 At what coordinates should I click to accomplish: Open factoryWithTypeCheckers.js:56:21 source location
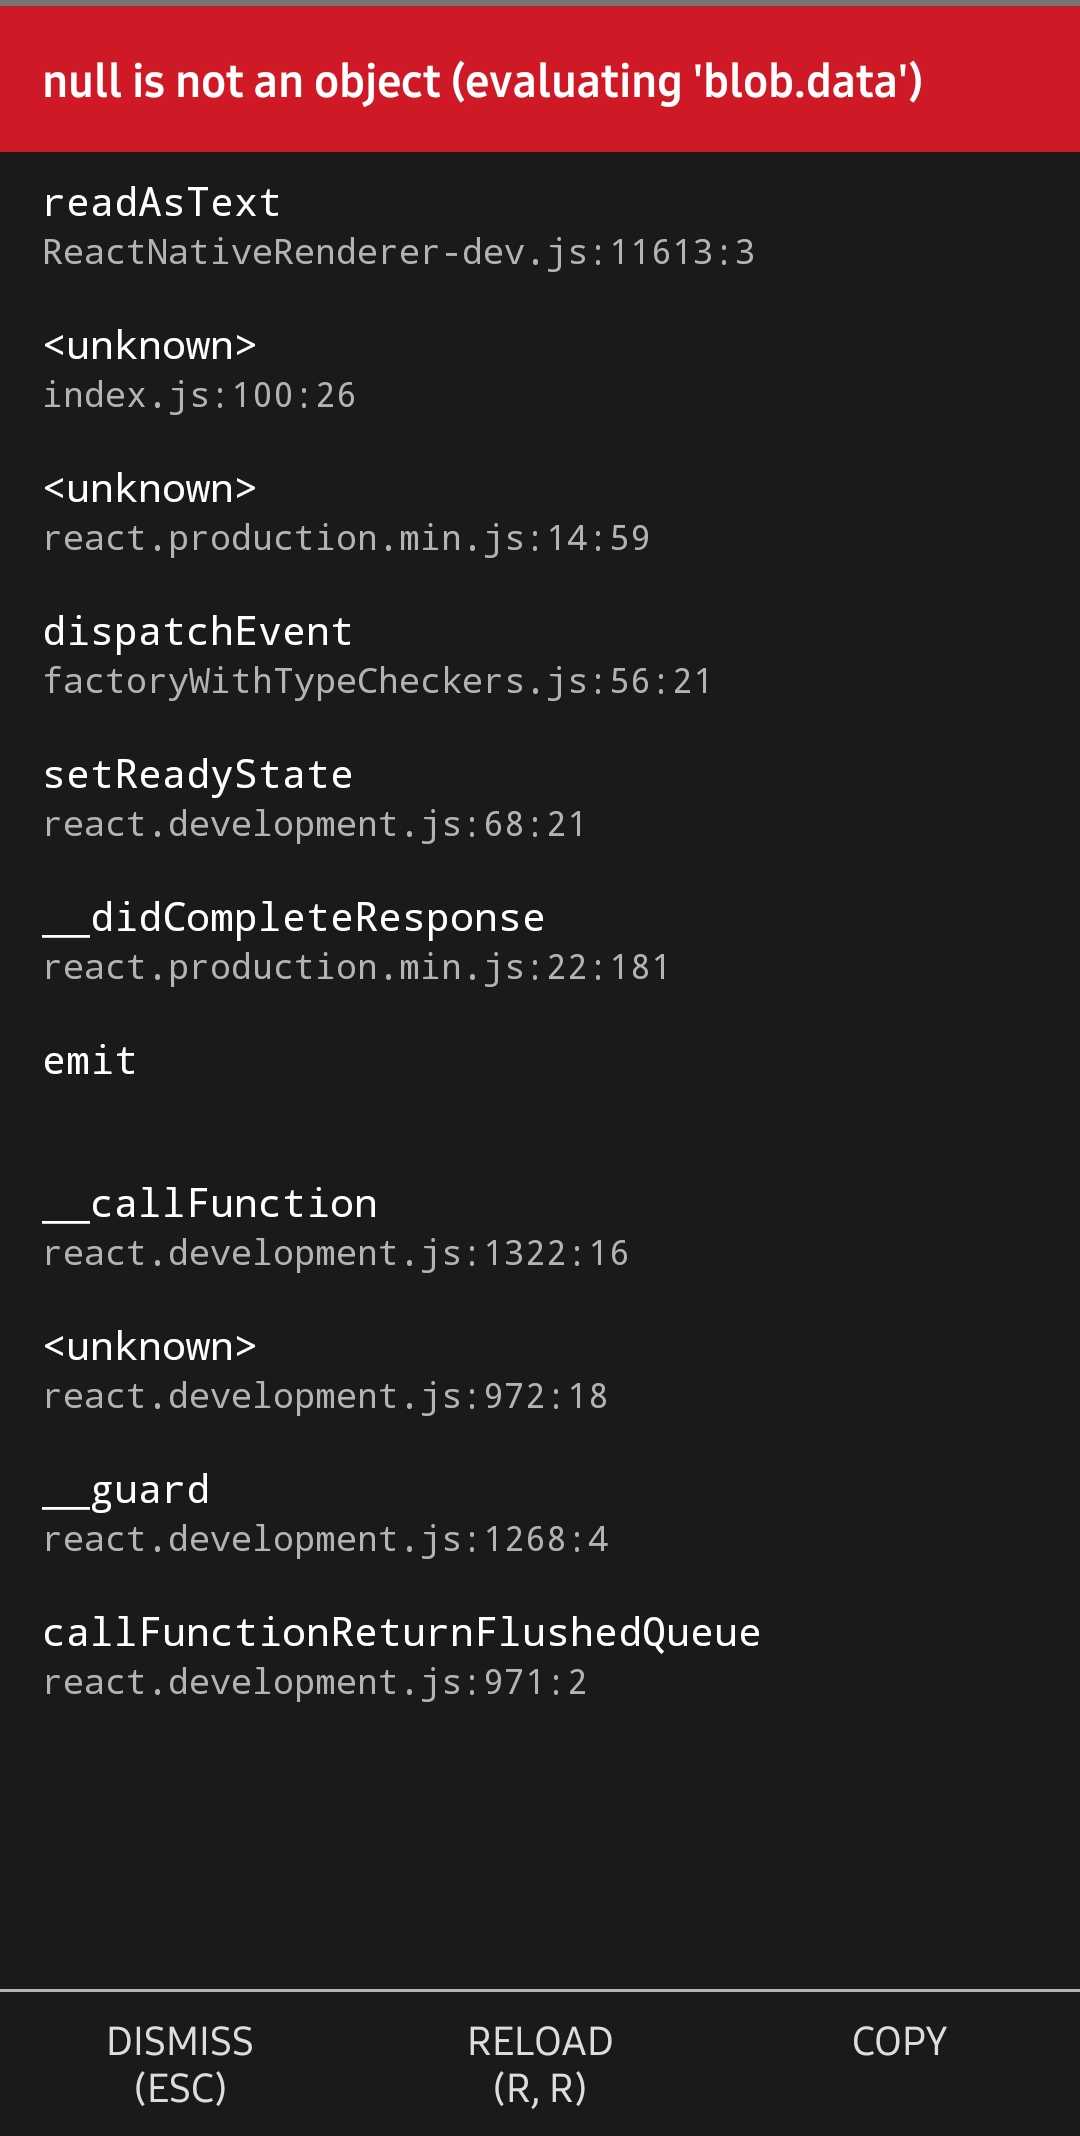(377, 680)
